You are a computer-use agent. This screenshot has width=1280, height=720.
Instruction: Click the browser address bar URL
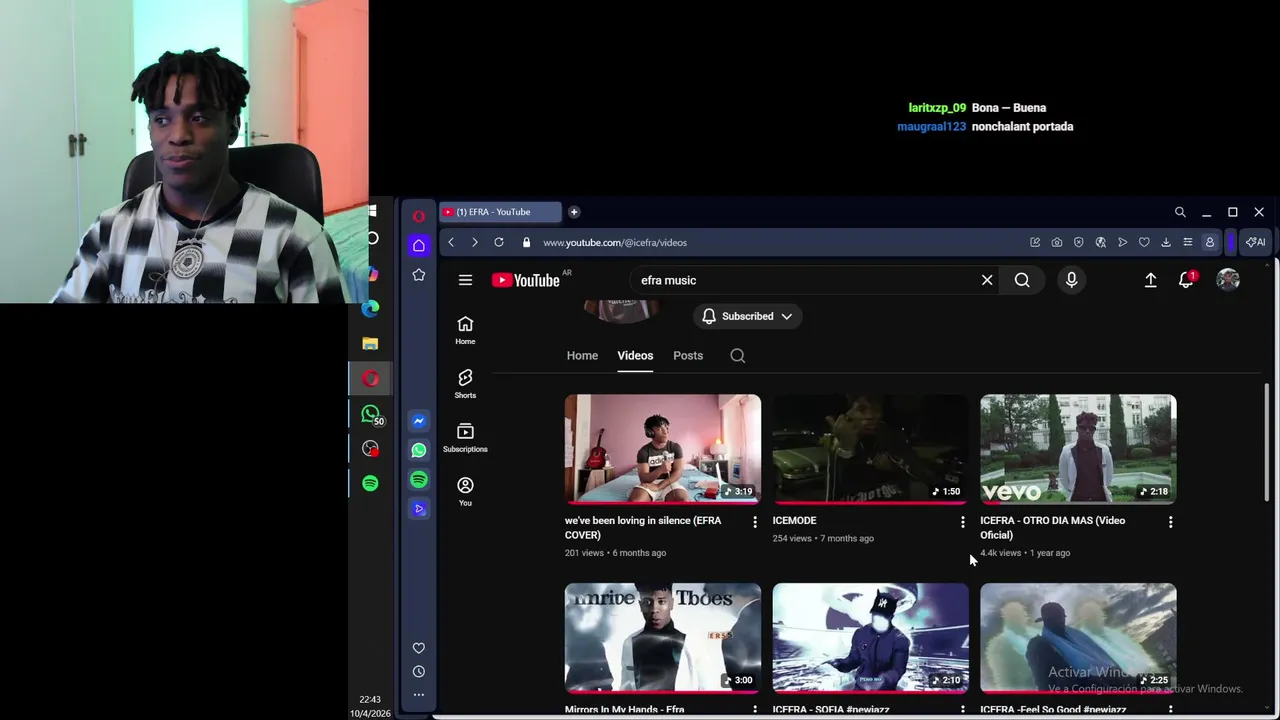tap(615, 242)
